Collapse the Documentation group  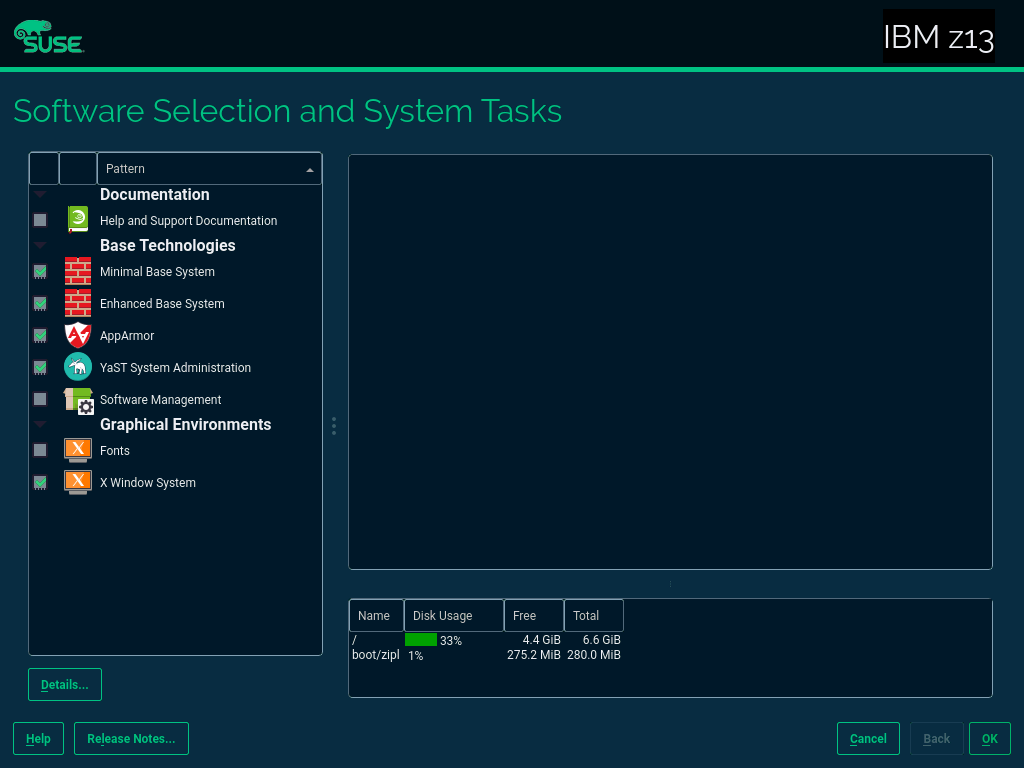tap(40, 194)
